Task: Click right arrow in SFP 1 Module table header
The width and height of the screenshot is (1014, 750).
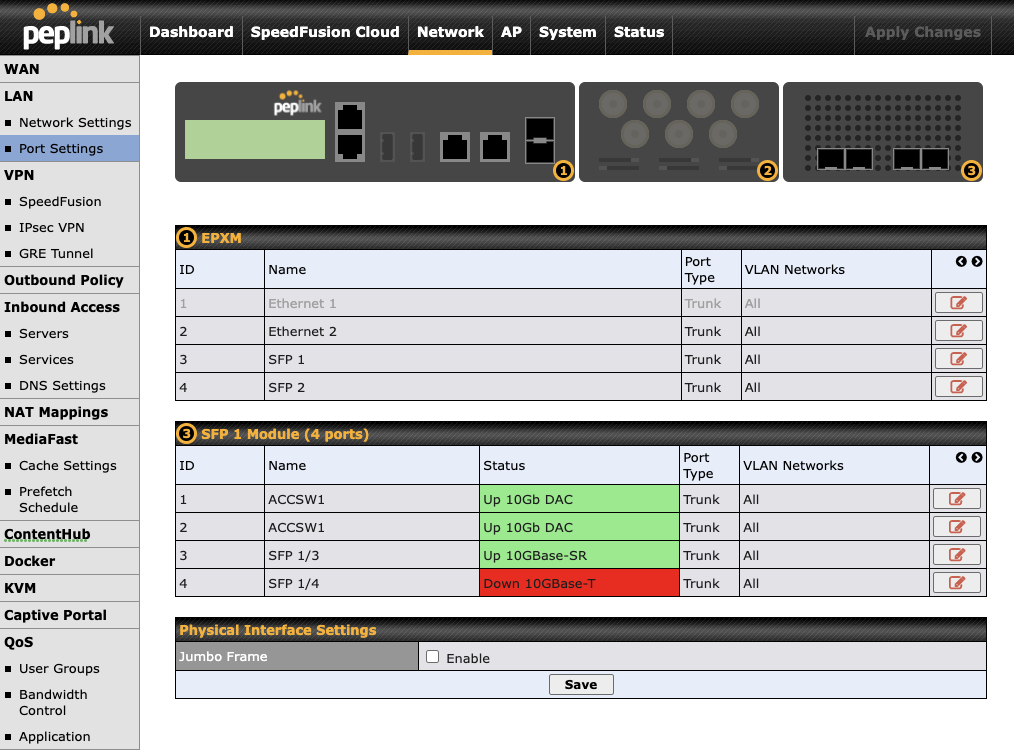Action: point(976,457)
